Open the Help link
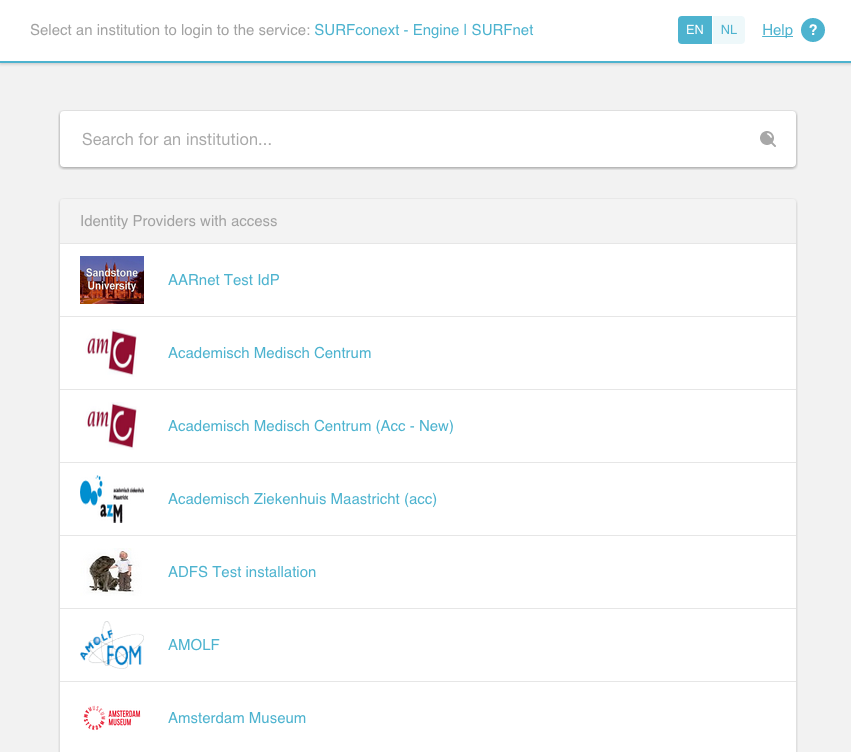851x752 pixels. coord(777,30)
